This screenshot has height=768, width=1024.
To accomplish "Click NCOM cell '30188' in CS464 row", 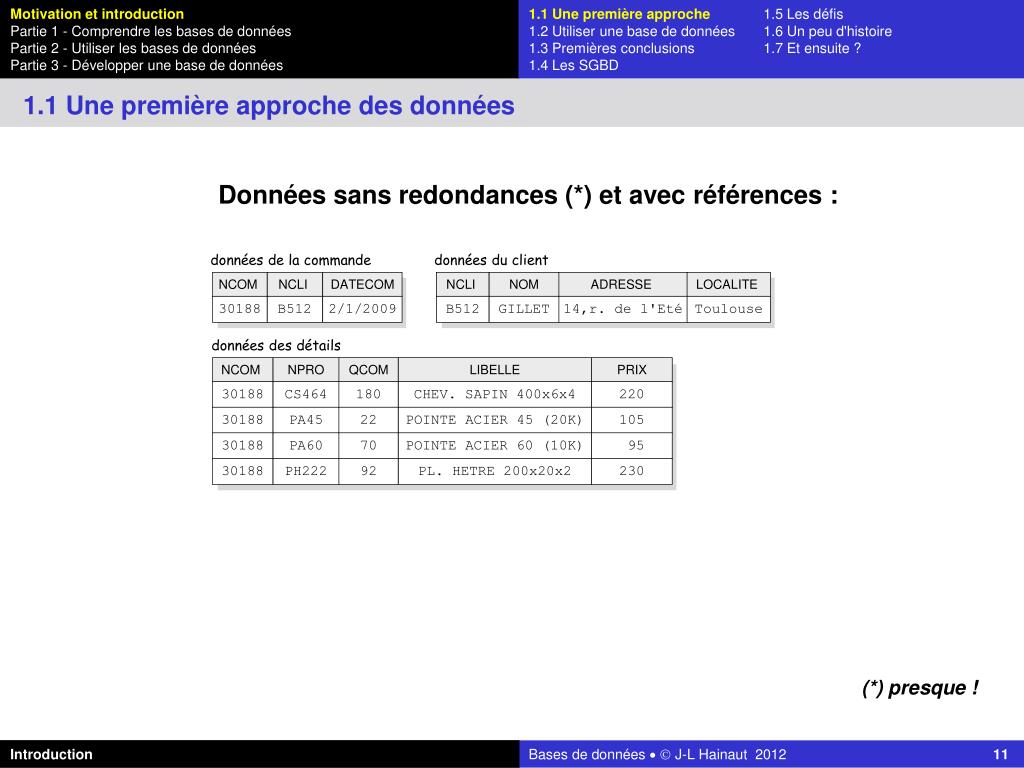I will pyautogui.click(x=242, y=394).
